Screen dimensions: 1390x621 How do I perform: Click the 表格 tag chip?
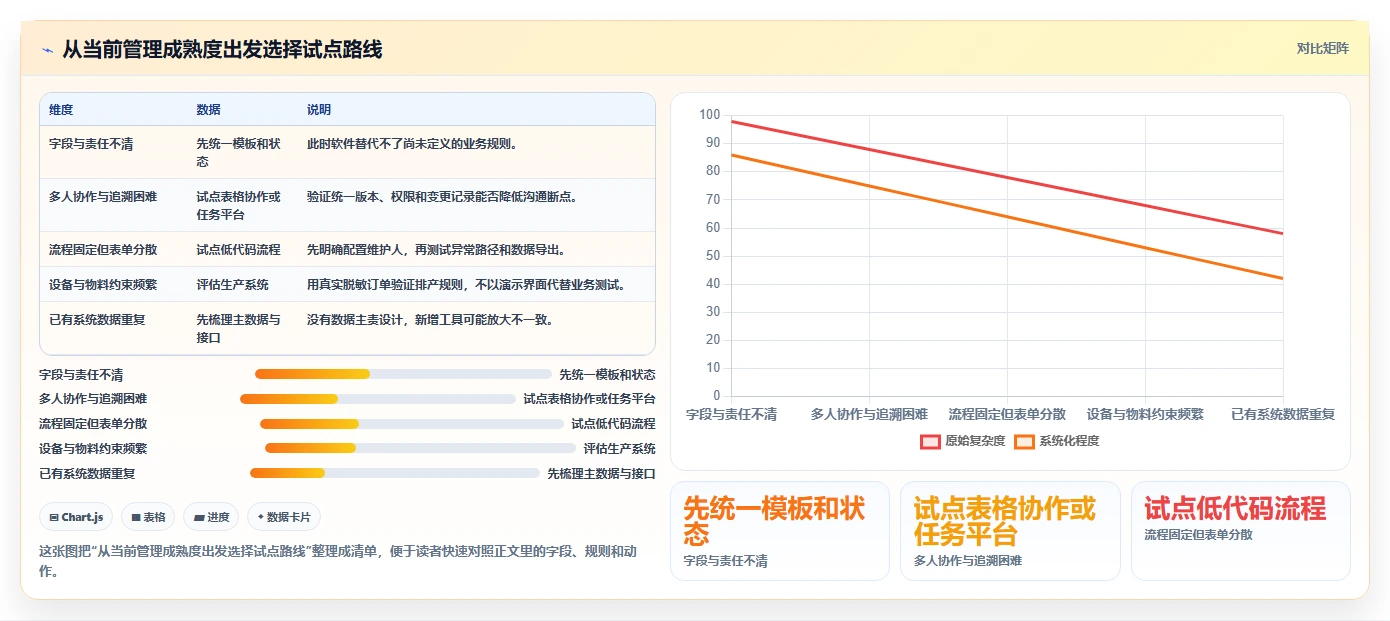148,517
